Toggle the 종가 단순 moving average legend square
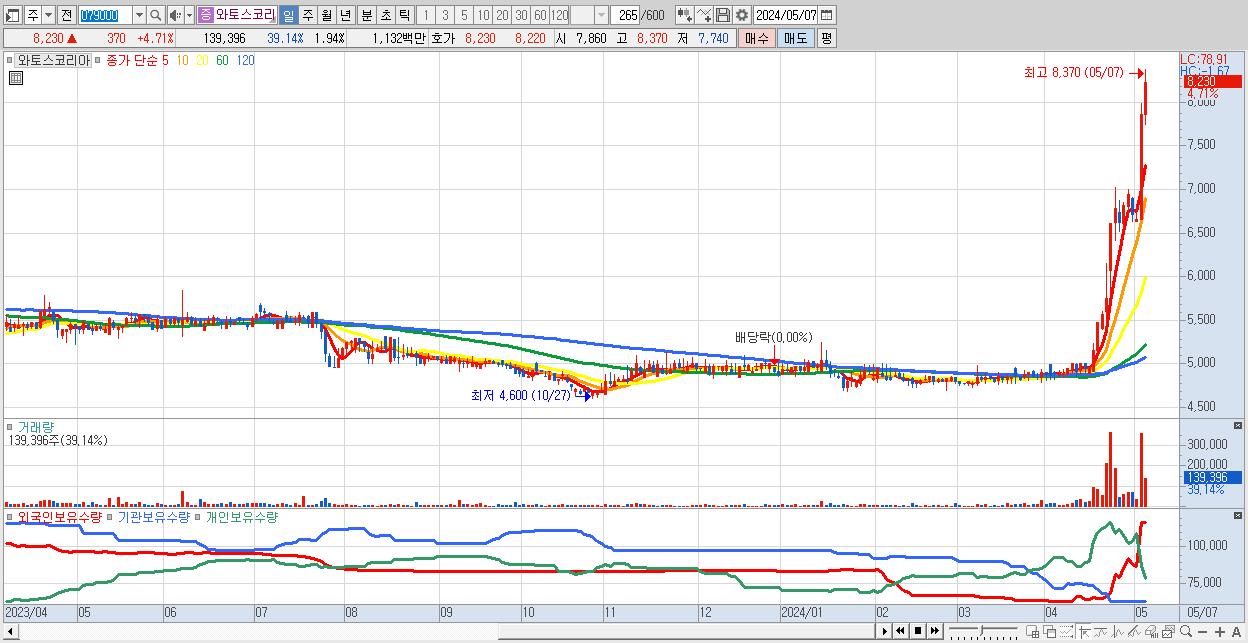 tap(99, 60)
